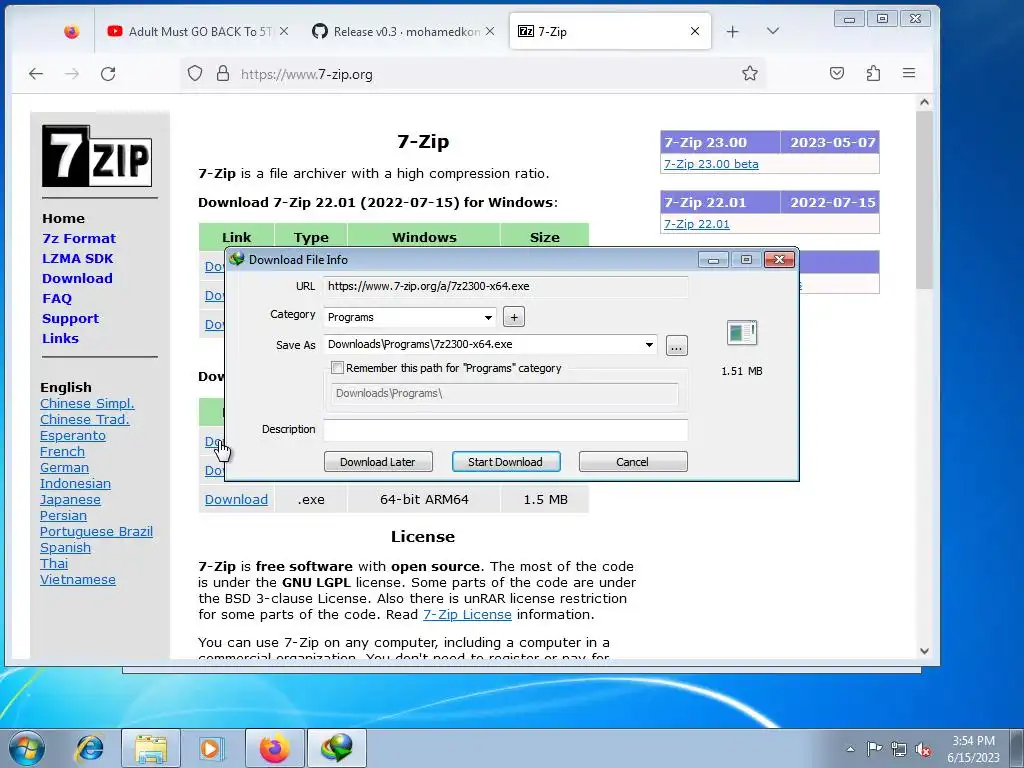Click the 7-Zip logo image

point(97,156)
